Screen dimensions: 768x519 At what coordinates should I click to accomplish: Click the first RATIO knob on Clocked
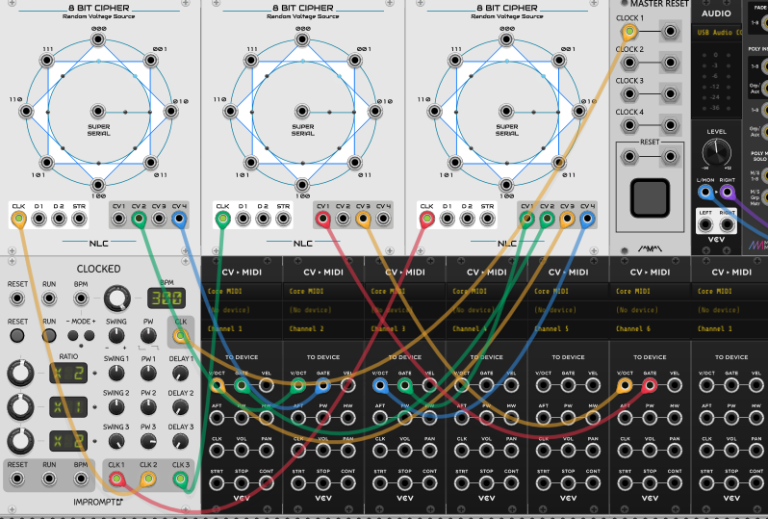pyautogui.click(x=20, y=373)
